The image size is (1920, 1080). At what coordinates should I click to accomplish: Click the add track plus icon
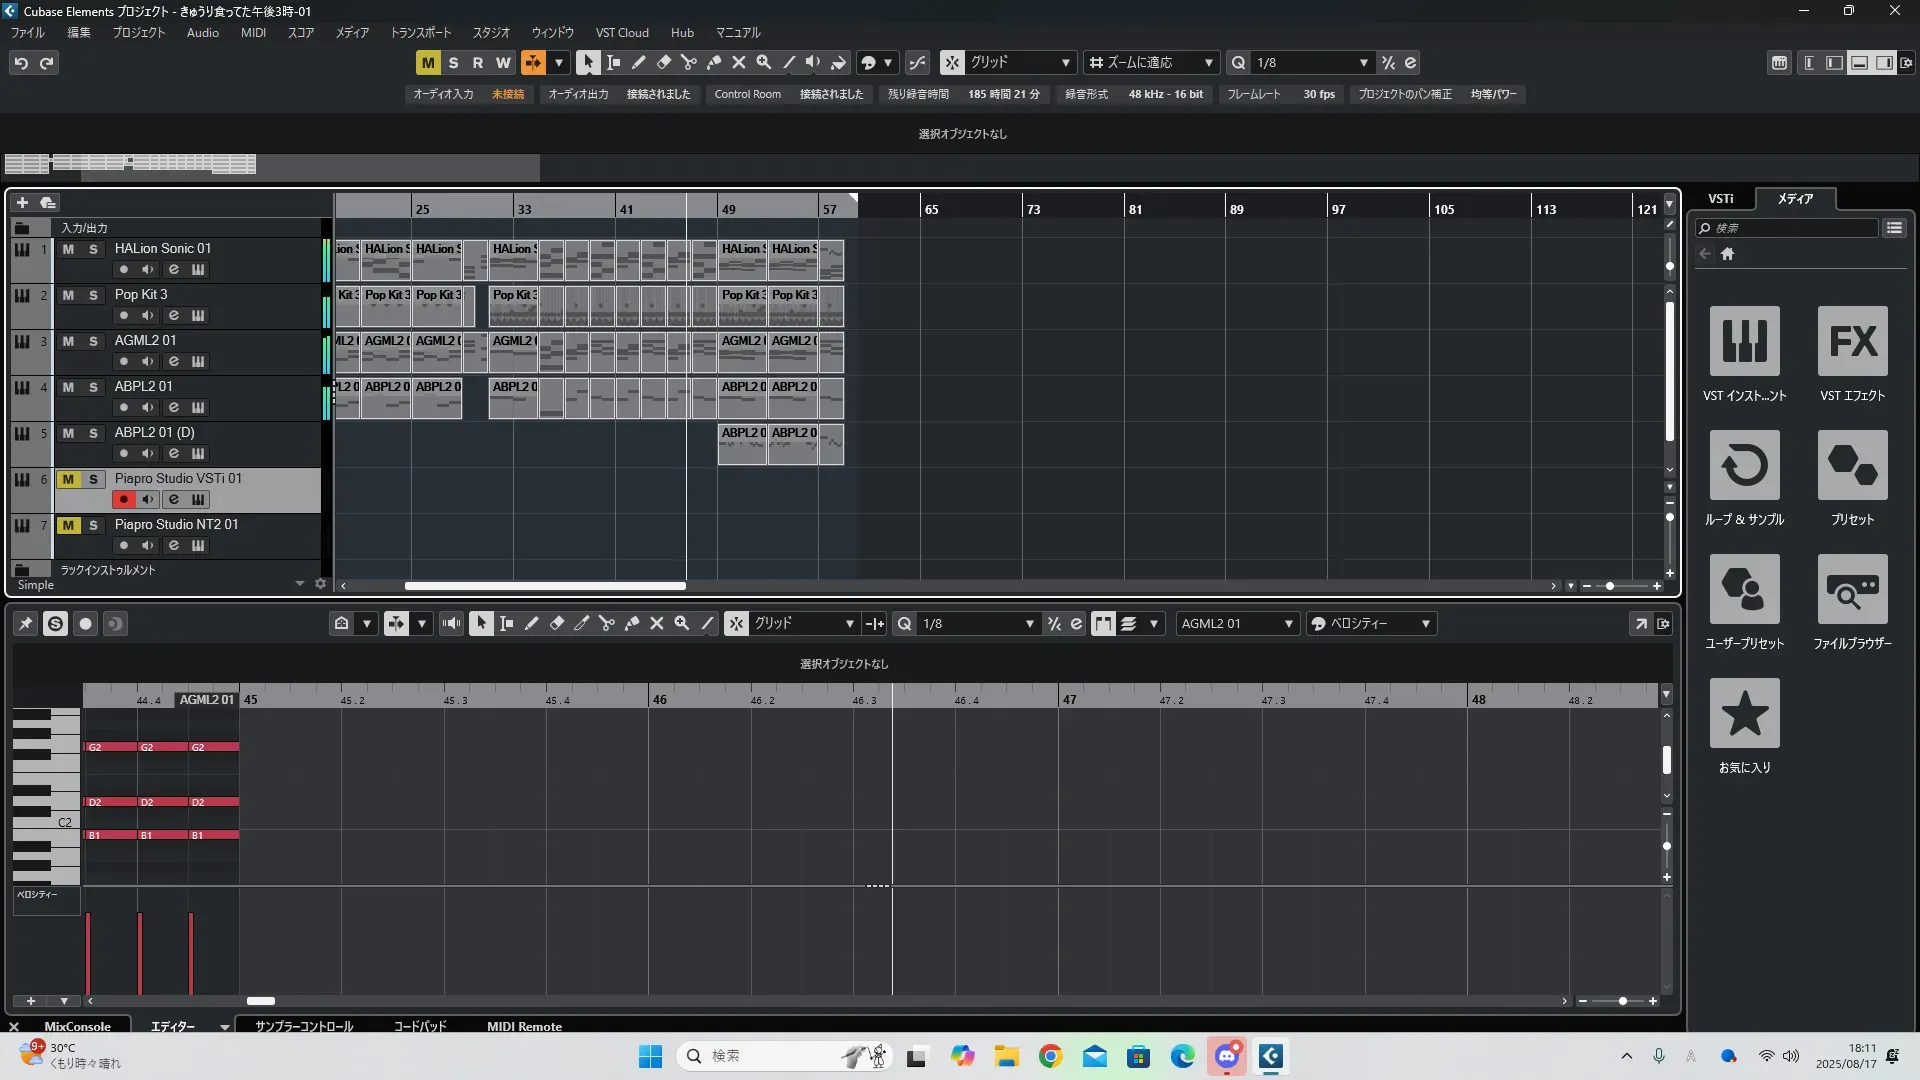[x=22, y=203]
